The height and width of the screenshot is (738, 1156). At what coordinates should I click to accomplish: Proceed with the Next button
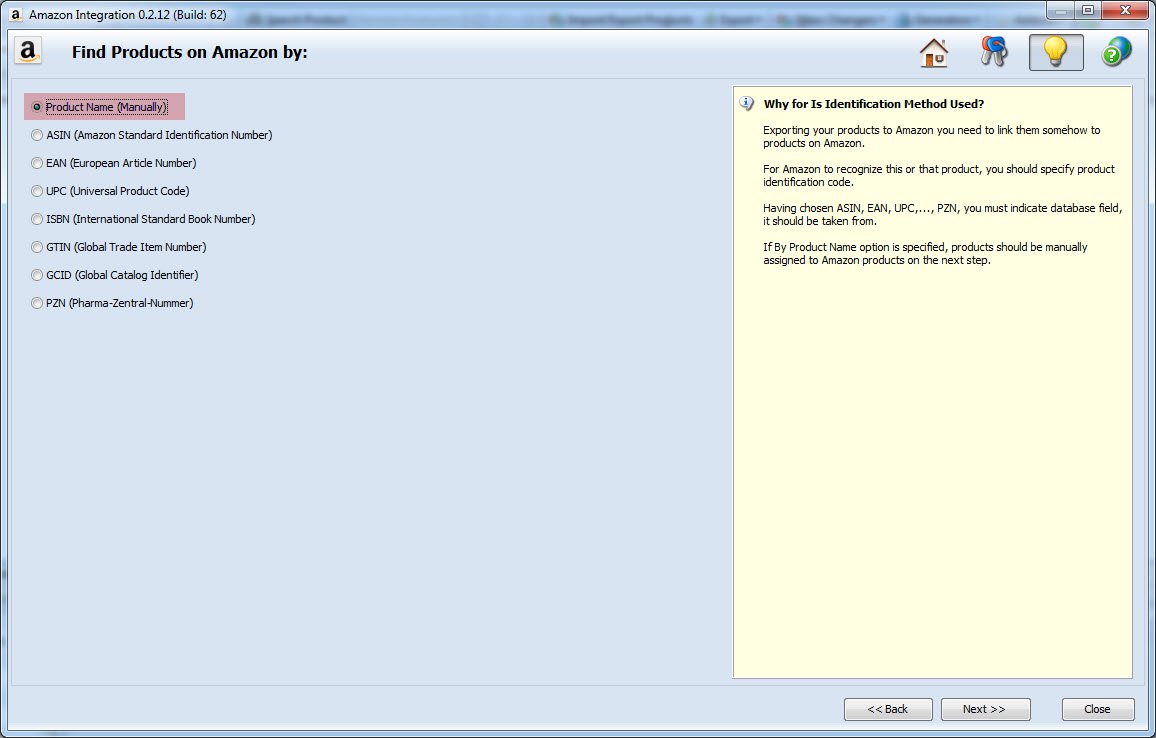(985, 709)
